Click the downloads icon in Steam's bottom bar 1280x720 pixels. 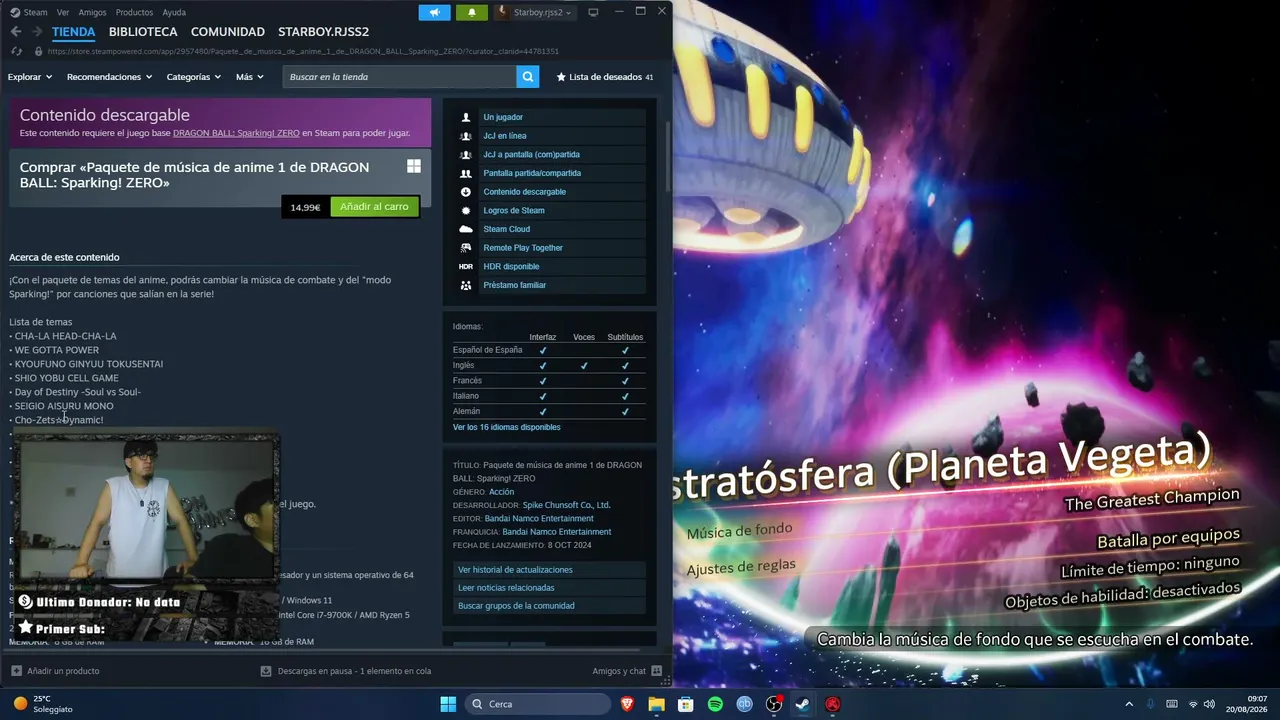266,671
